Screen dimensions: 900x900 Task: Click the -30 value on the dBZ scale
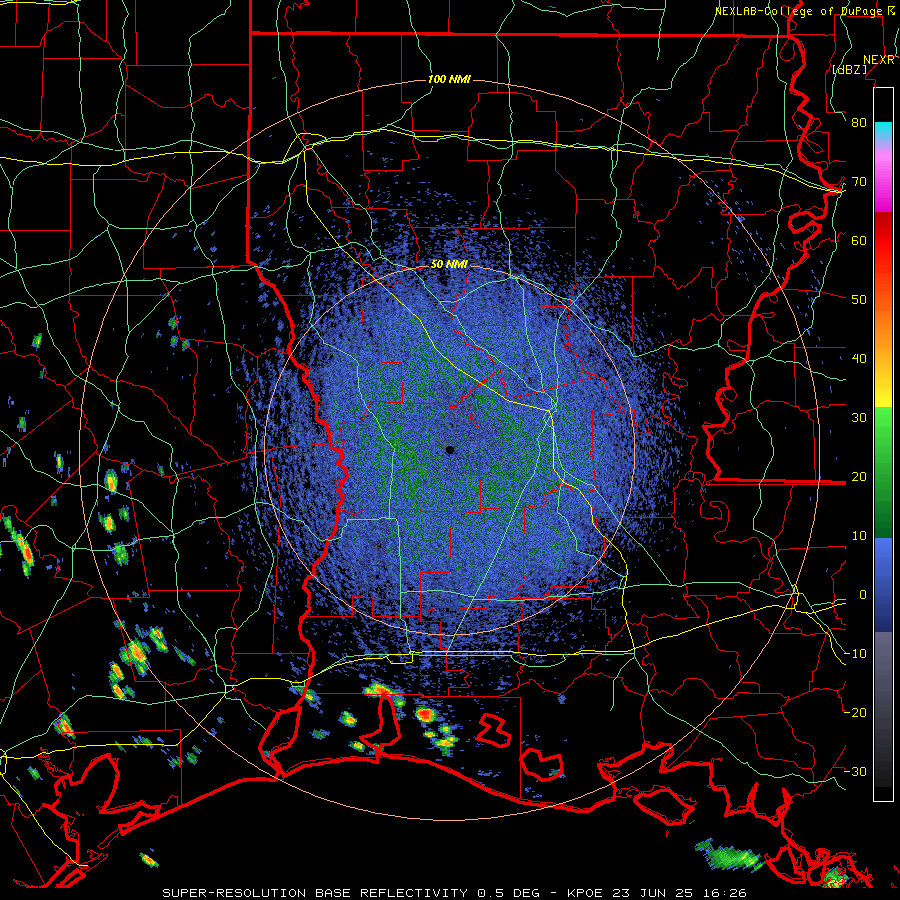click(x=855, y=771)
